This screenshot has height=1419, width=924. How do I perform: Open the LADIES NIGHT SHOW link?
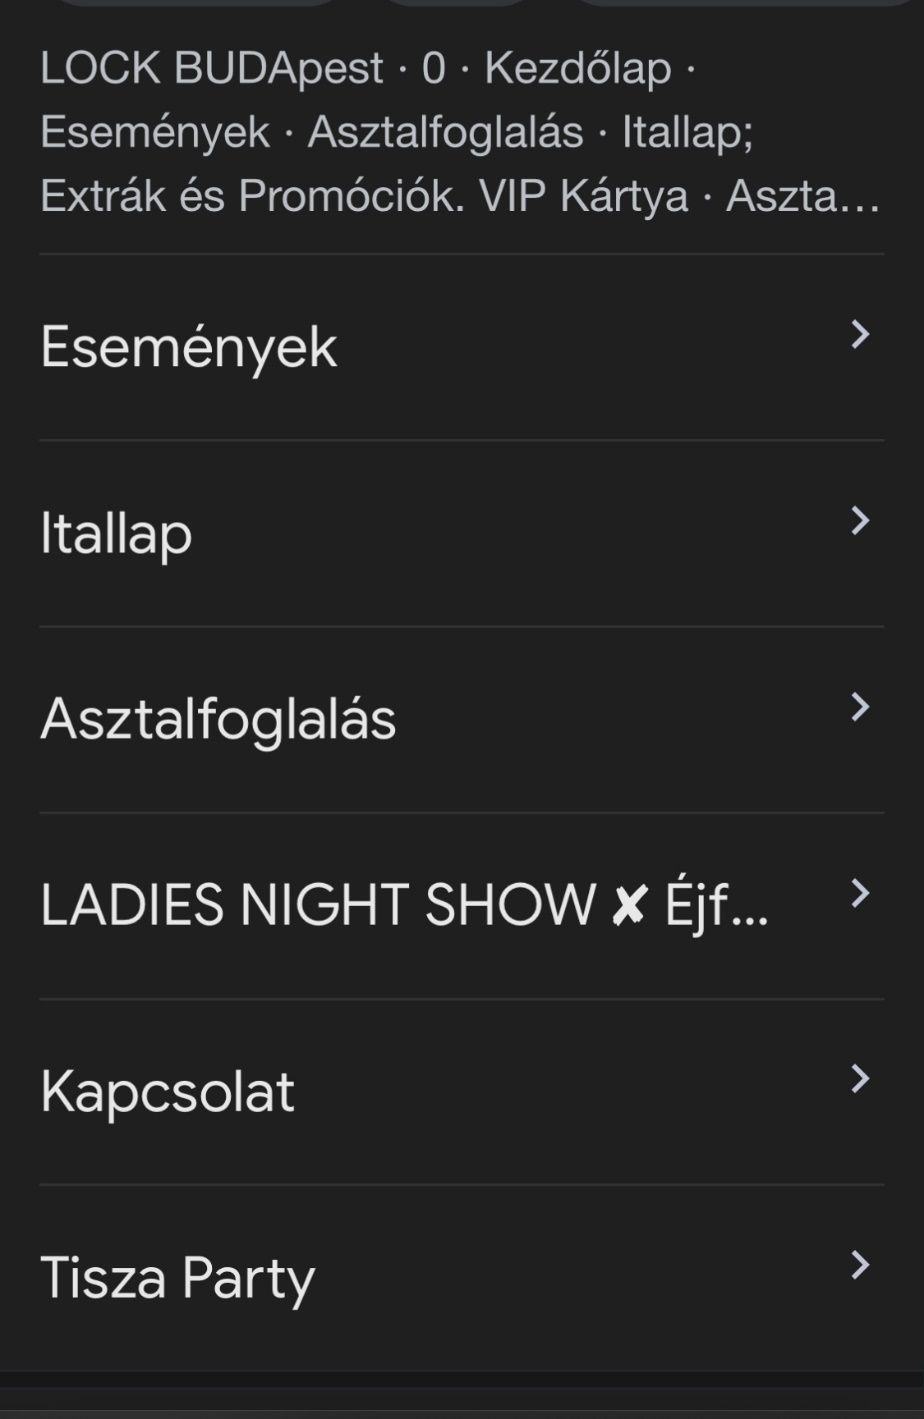click(318, 905)
